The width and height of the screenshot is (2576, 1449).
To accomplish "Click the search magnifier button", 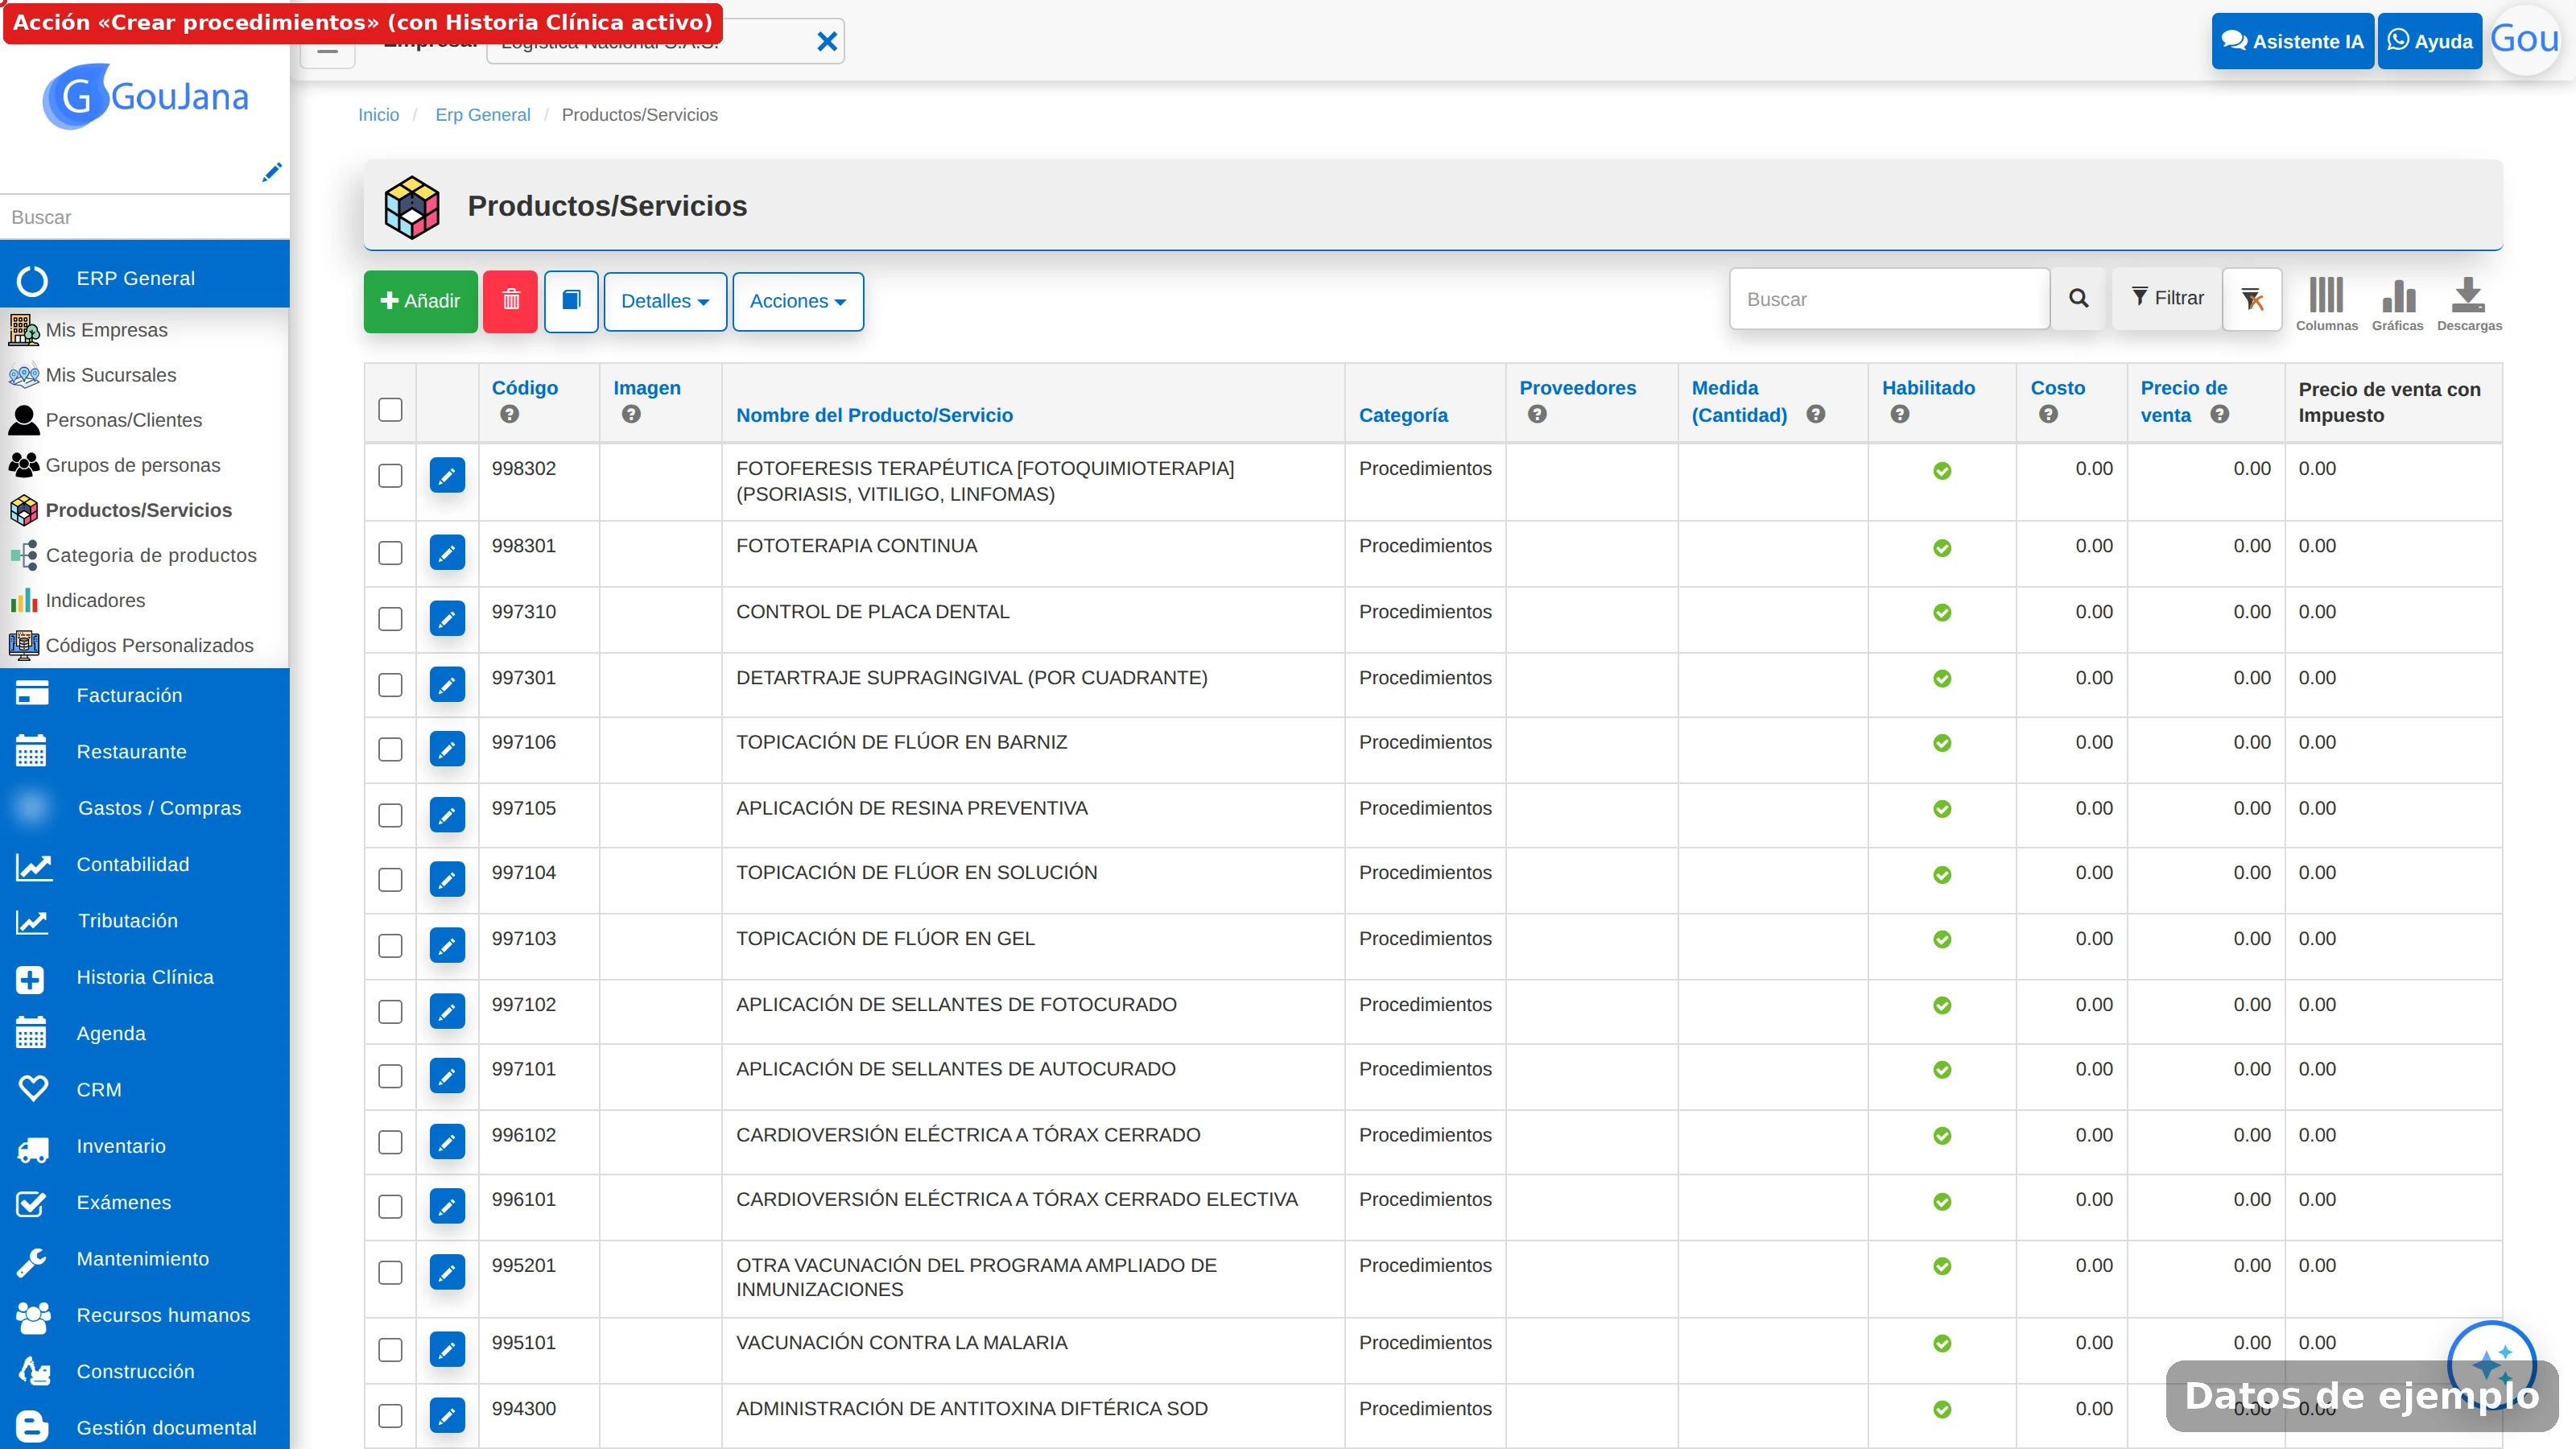I will point(2078,298).
